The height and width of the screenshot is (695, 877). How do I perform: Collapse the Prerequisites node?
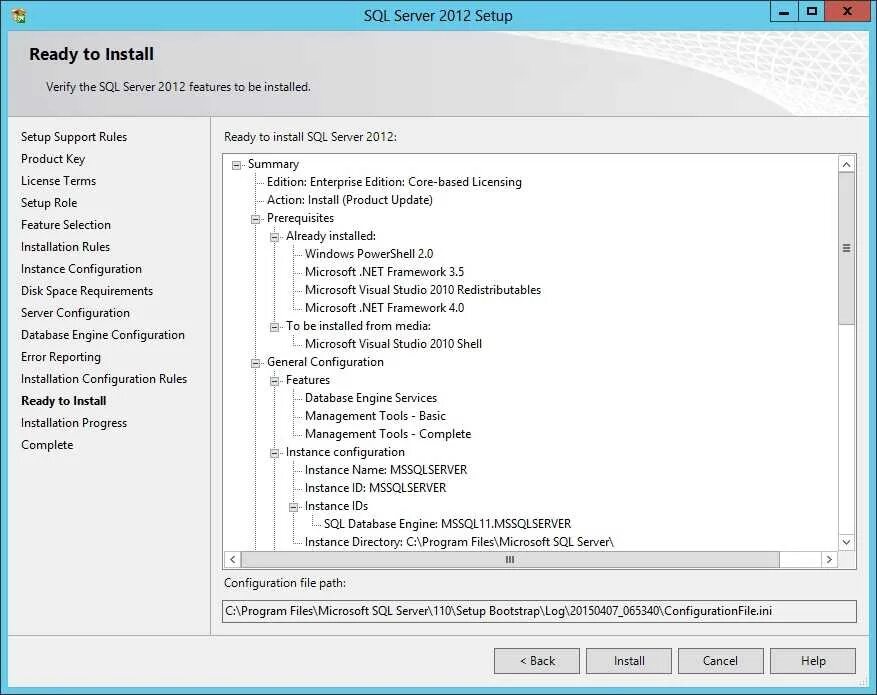click(x=256, y=219)
